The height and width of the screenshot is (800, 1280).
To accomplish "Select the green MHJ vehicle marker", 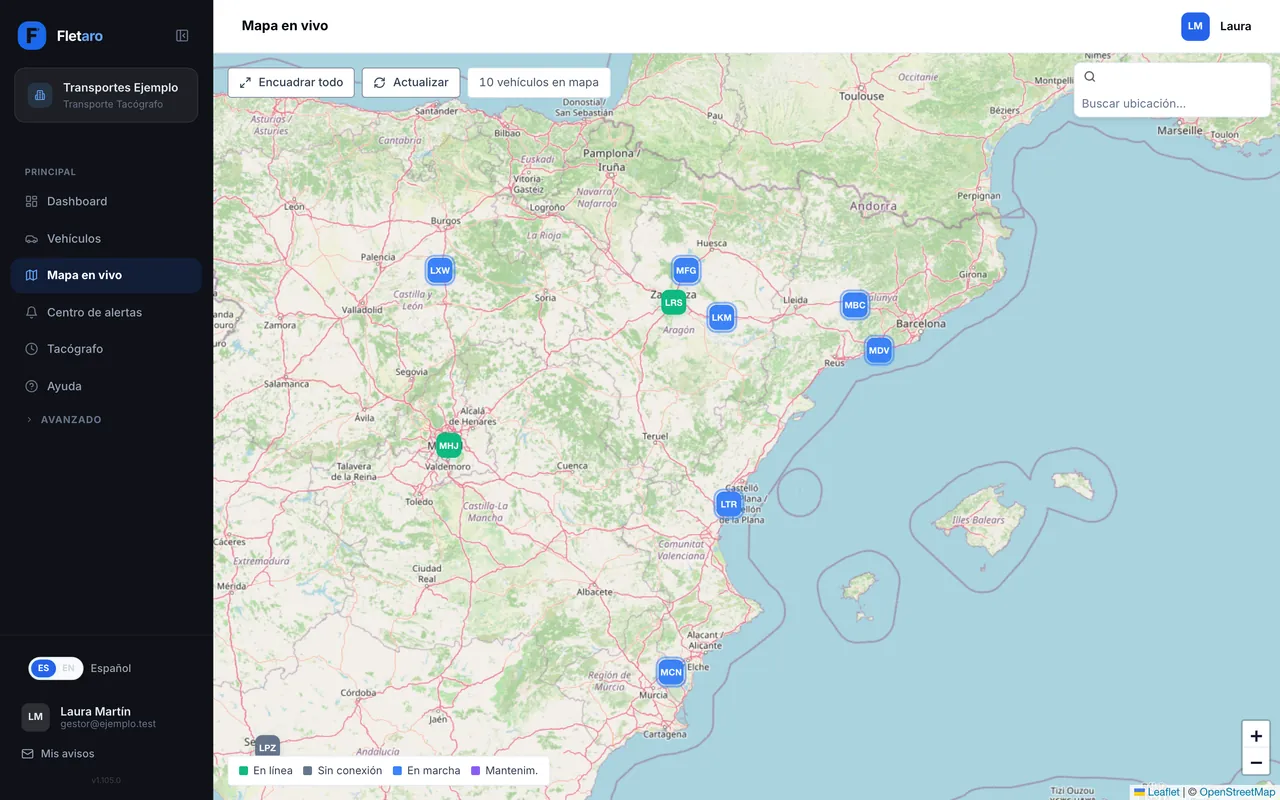I will pyautogui.click(x=449, y=445).
